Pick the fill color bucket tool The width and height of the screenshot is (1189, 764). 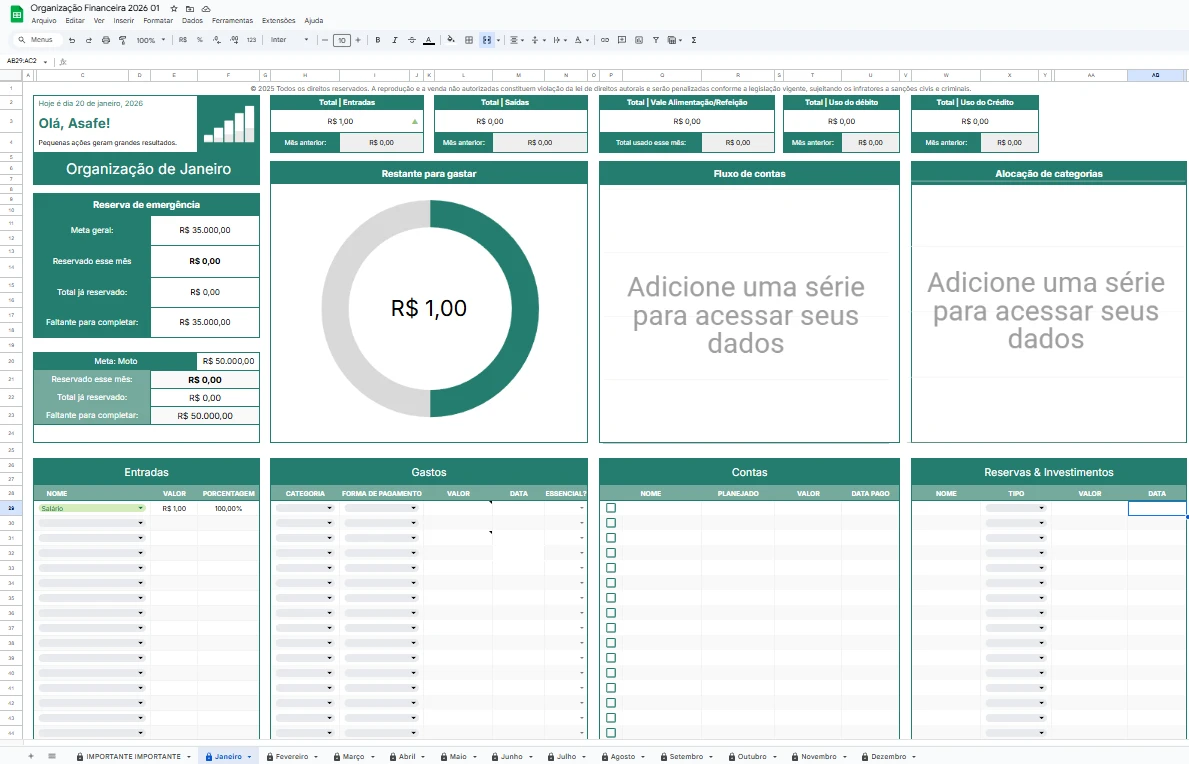[450, 40]
